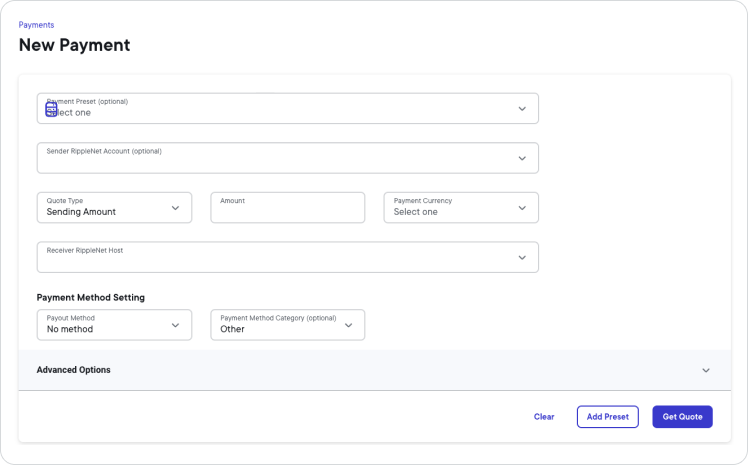748x465 pixels.
Task: Open the Receiver RippleNet Host field
Action: coord(280,257)
